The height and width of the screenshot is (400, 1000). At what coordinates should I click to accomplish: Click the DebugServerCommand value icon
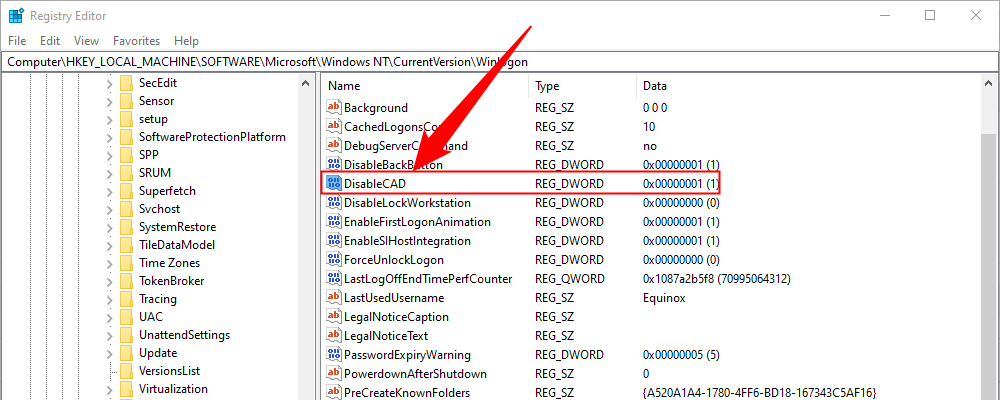pyautogui.click(x=334, y=145)
